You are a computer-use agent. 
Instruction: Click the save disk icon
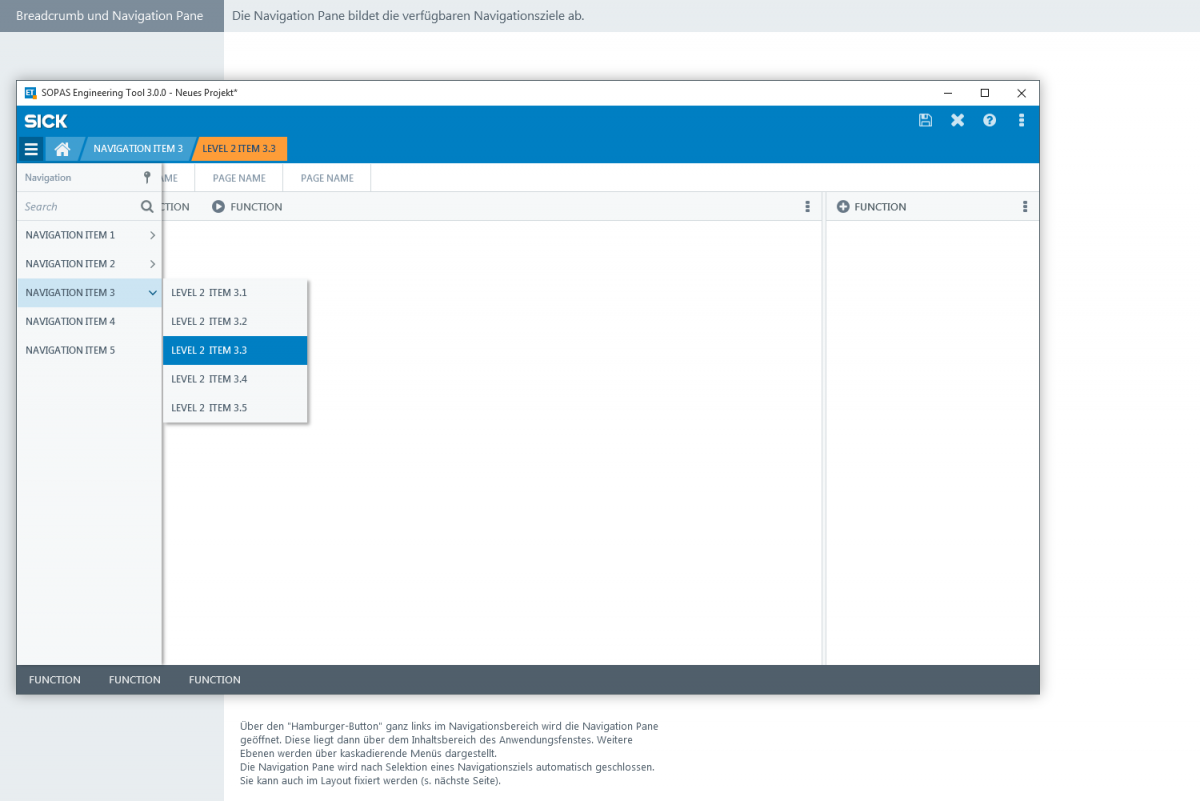click(x=925, y=120)
